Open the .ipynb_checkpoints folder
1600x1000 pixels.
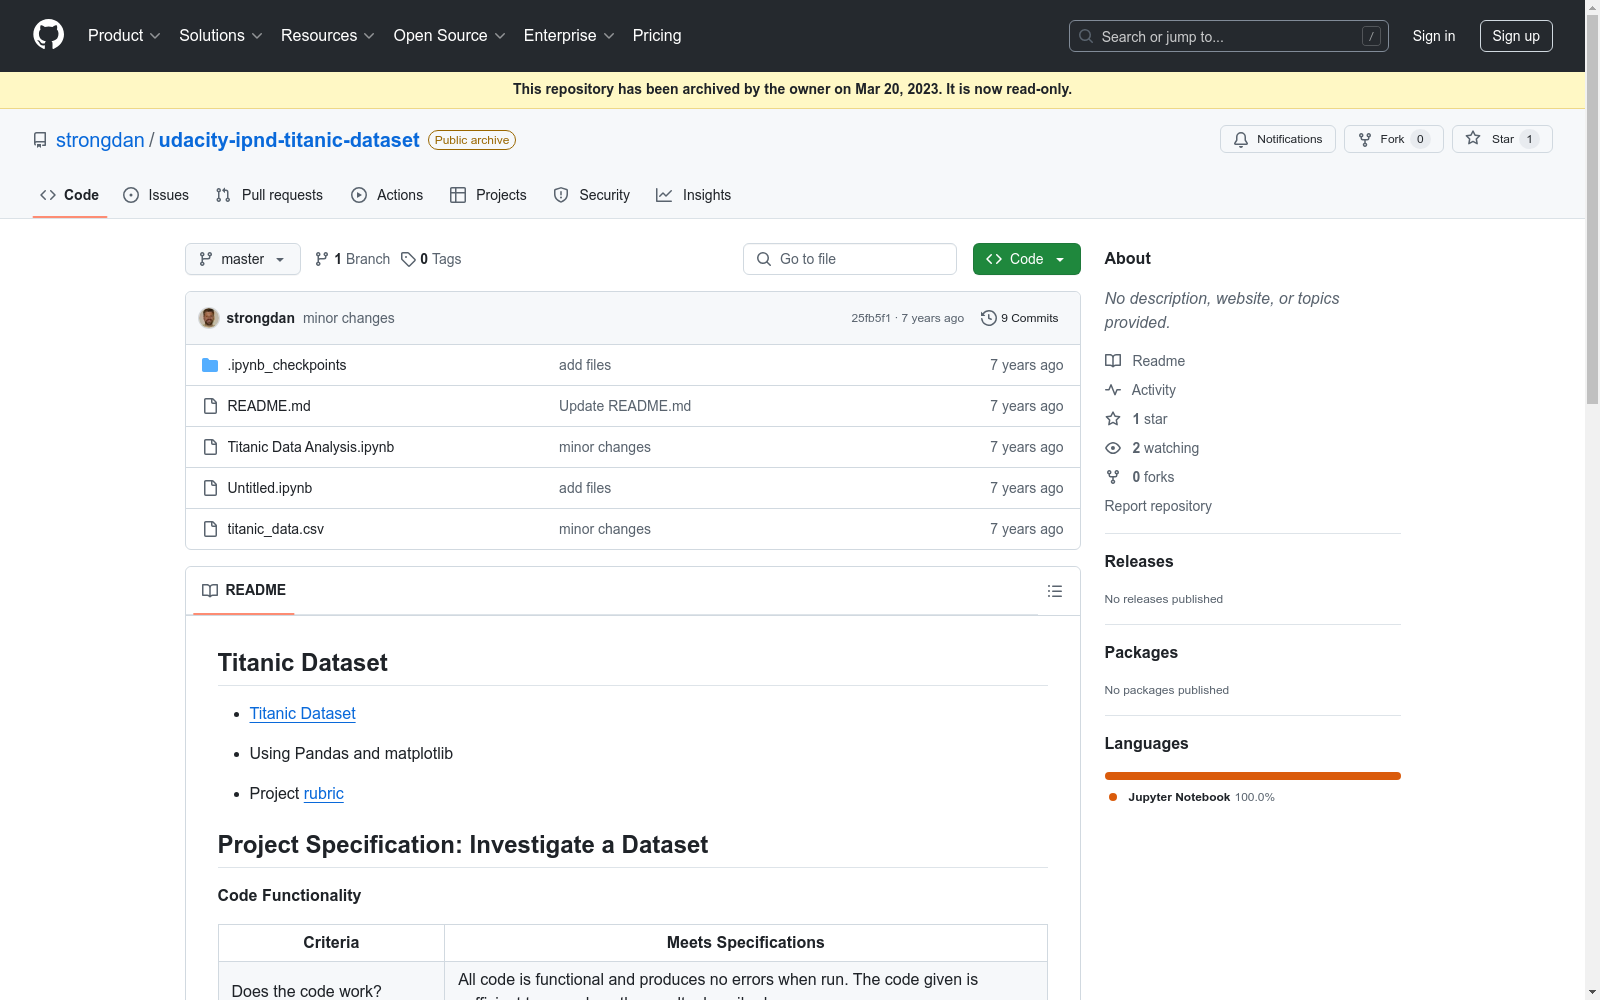tap(287, 365)
